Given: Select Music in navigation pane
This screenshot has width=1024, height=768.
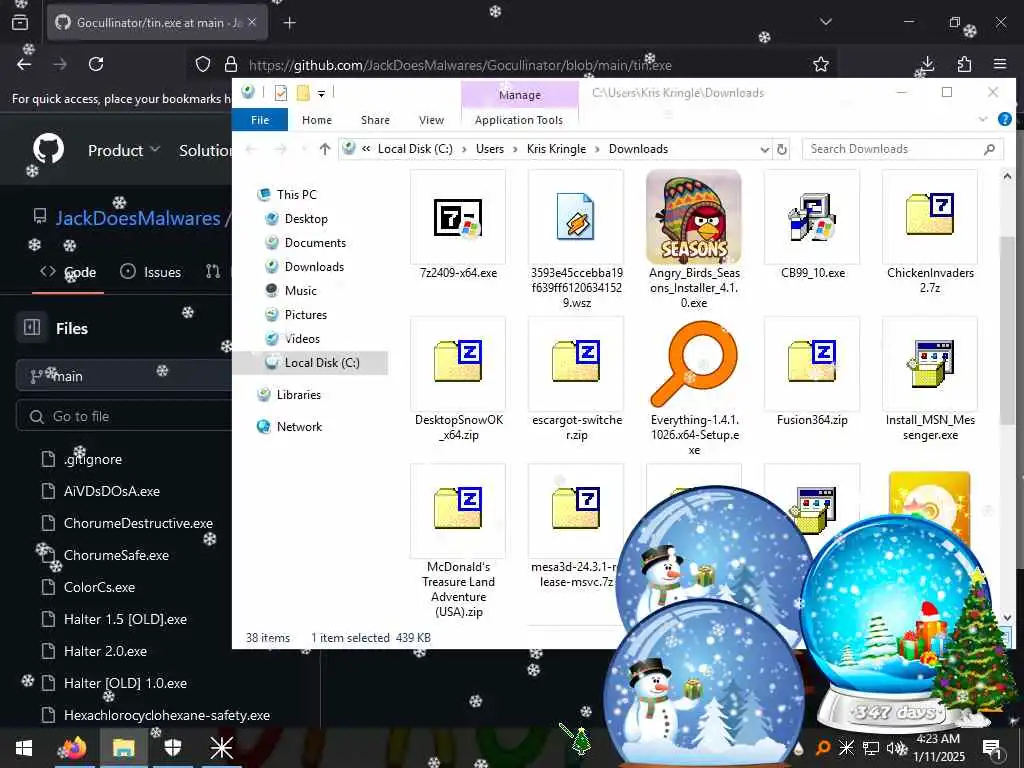Looking at the screenshot, I should 300,291.
